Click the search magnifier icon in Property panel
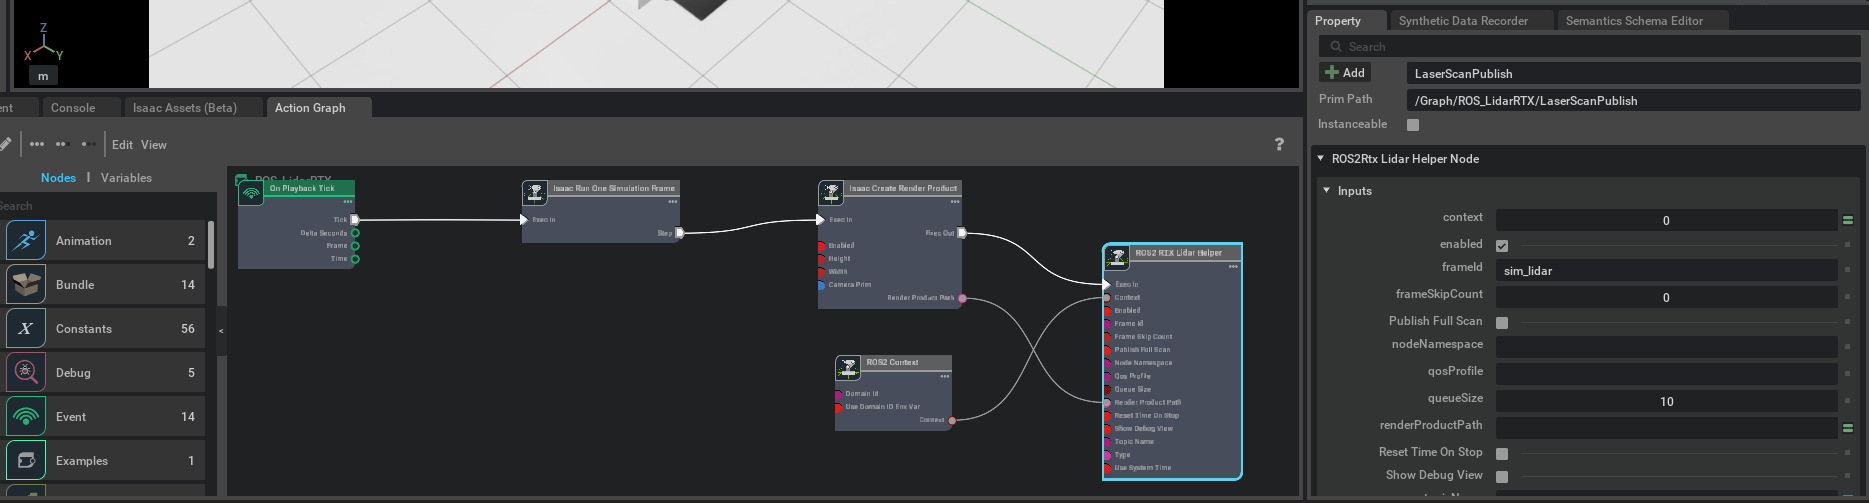 (1335, 47)
